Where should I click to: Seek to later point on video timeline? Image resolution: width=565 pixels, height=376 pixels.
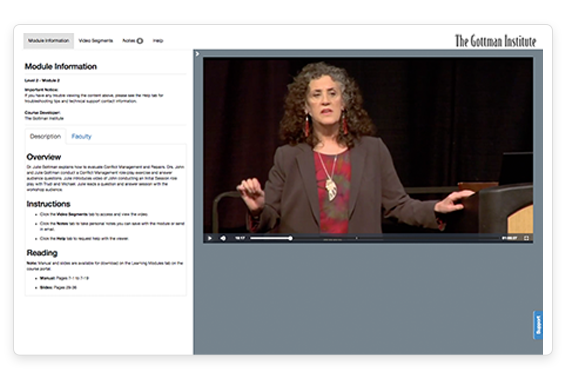coord(396,238)
